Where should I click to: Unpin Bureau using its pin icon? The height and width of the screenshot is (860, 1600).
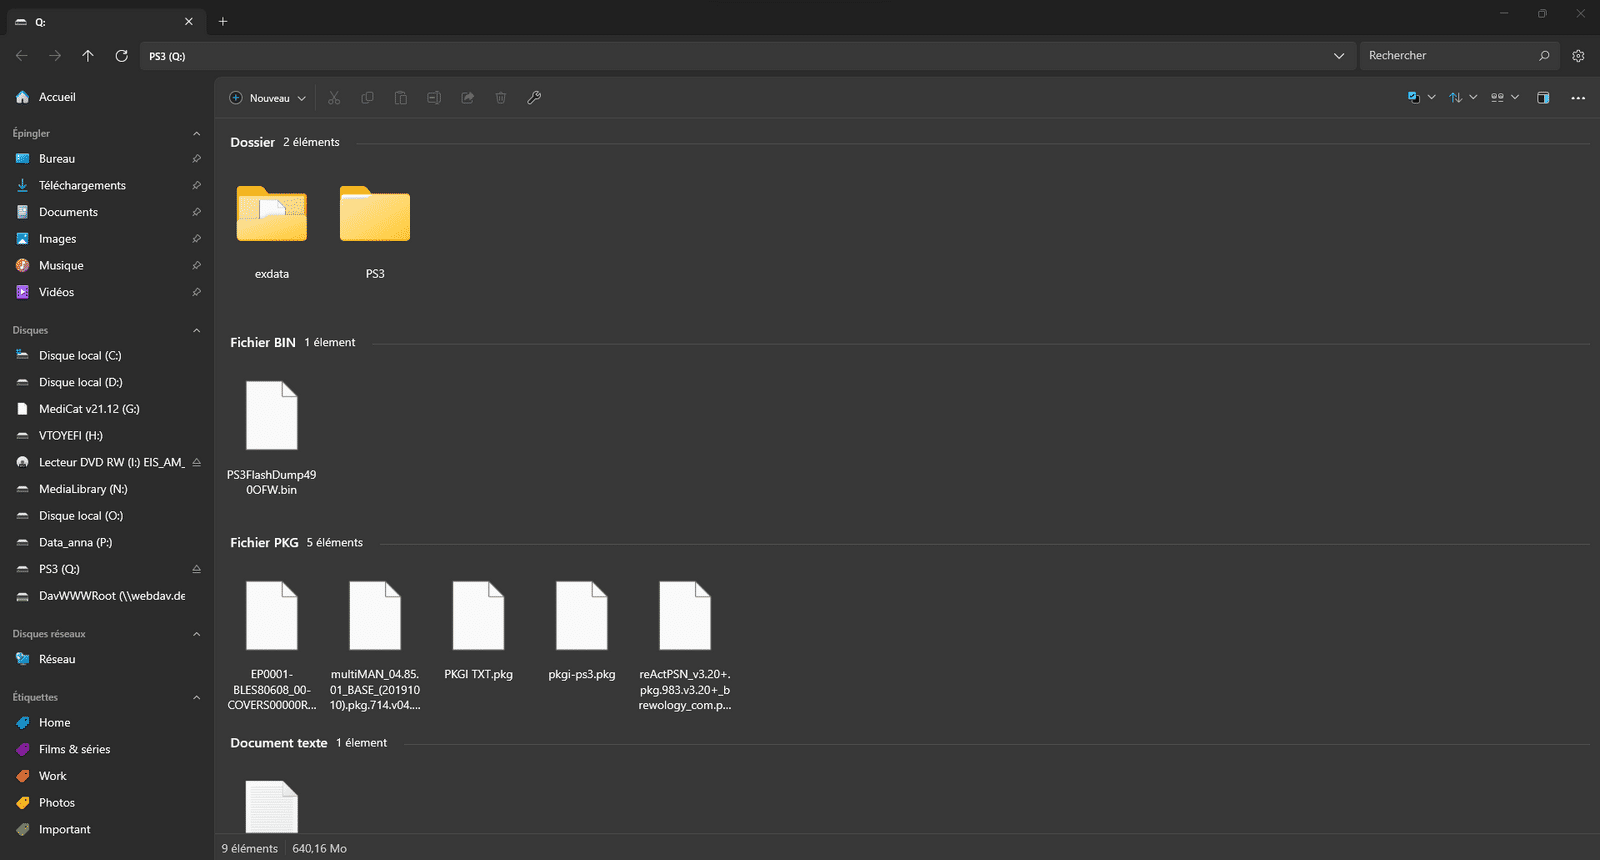click(x=196, y=159)
